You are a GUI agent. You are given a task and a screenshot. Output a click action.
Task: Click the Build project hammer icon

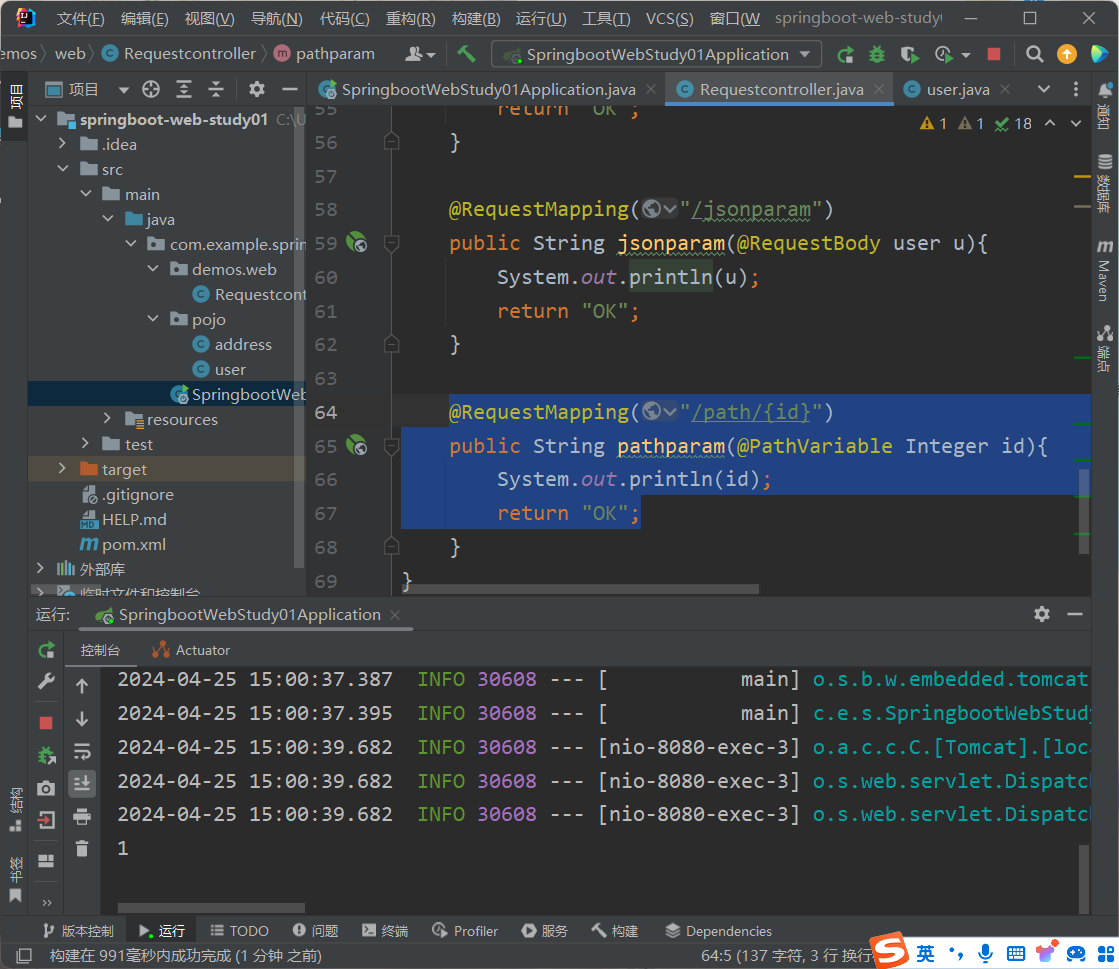[466, 54]
